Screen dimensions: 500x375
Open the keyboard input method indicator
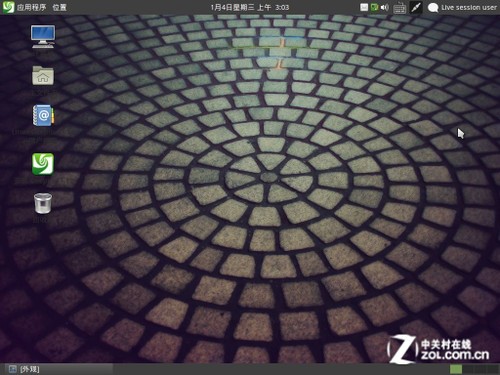pos(399,8)
